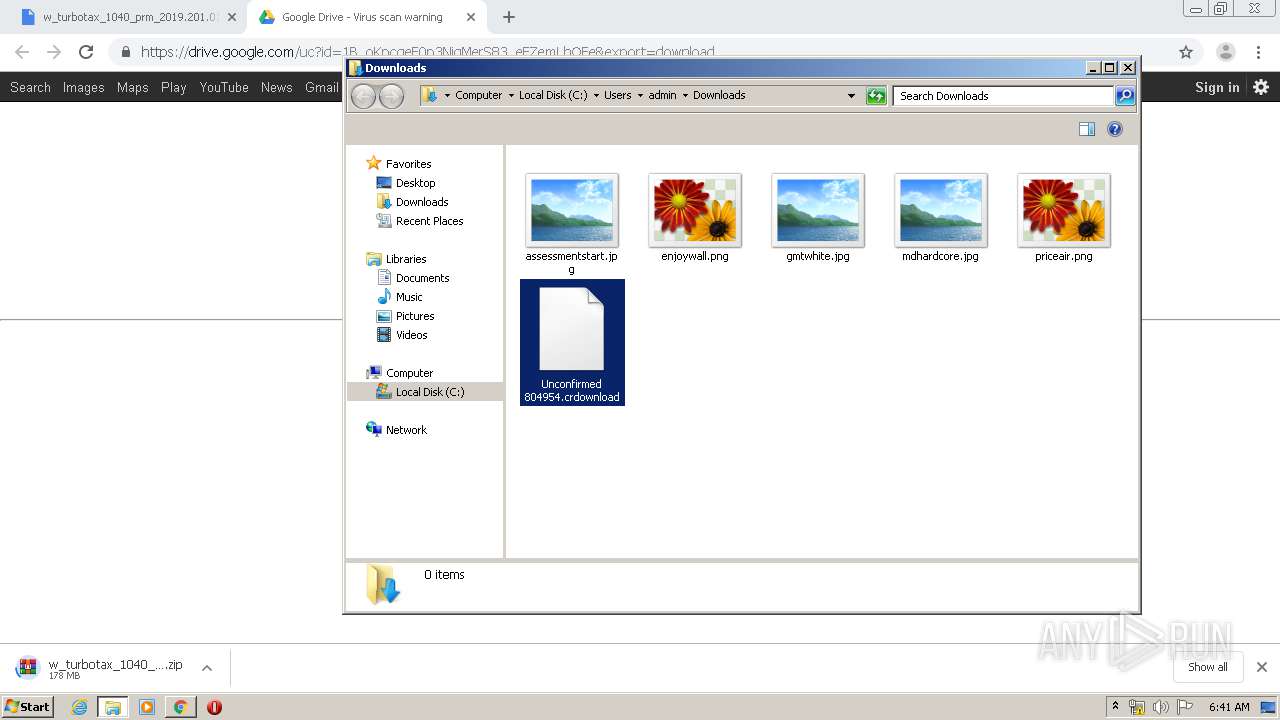The width and height of the screenshot is (1280, 720).
Task: Open Windows Media Player taskbar icon
Action: (x=147, y=707)
